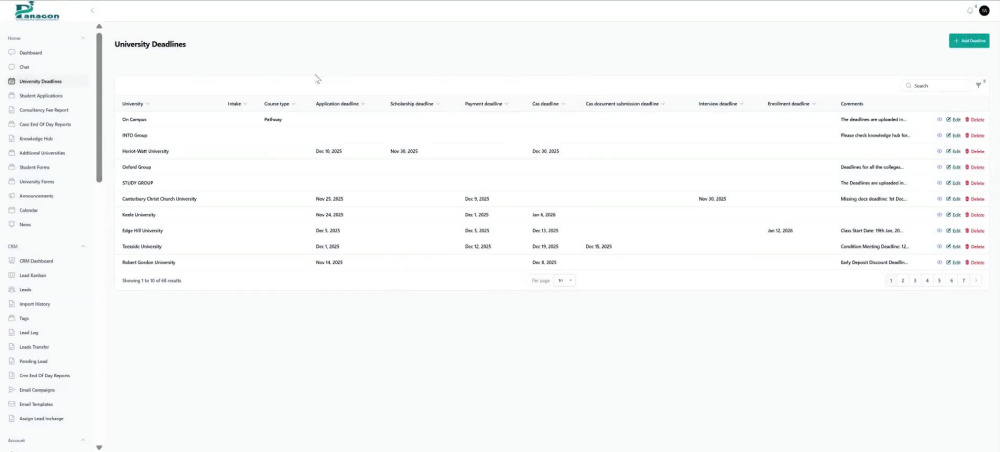Click the Consultancy Fee Report document icon
The image size is (1000, 452).
point(11,110)
